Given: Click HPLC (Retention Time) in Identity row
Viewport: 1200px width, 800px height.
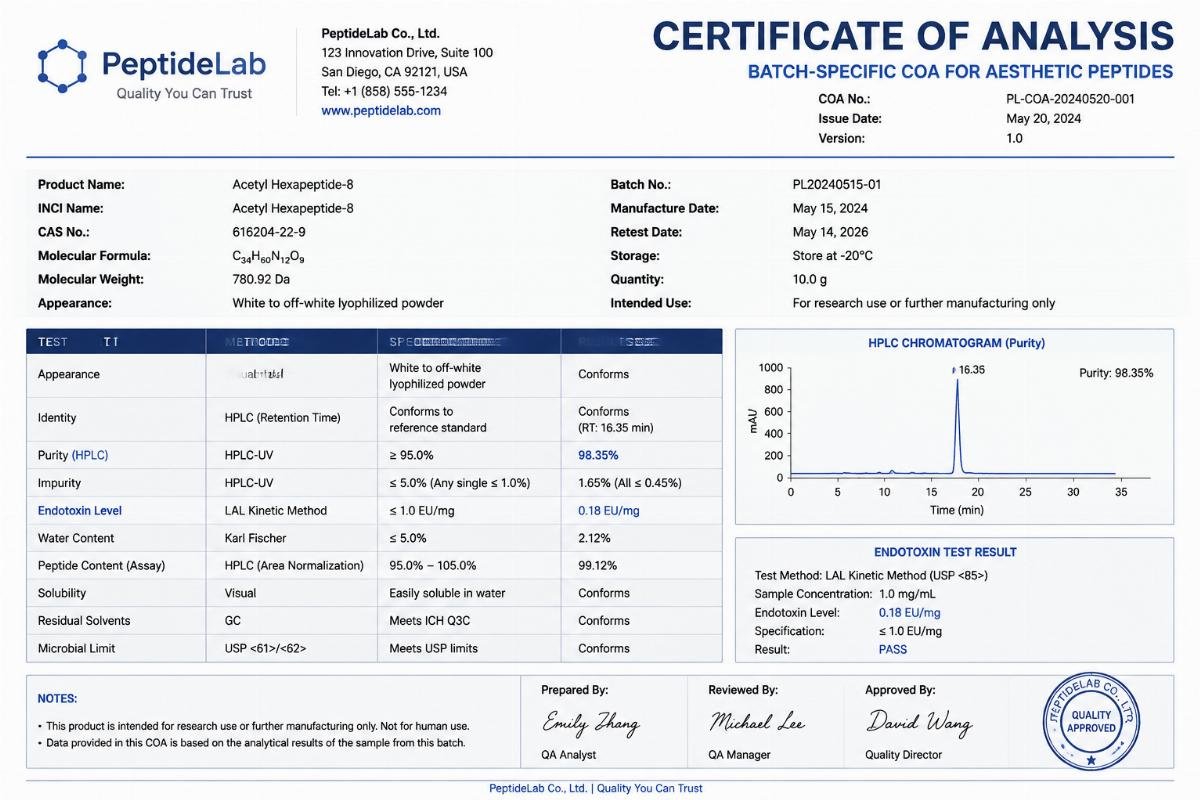Looking at the screenshot, I should coord(283,418).
